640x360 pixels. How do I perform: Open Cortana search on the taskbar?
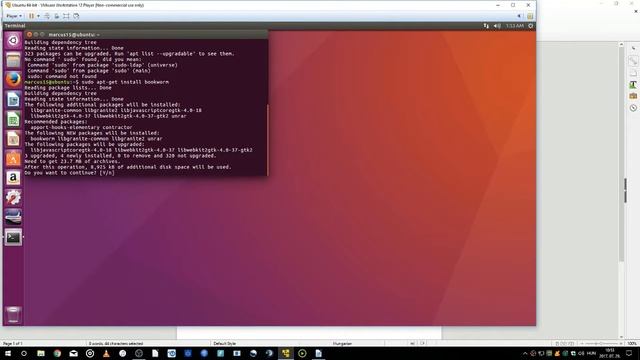pyautogui.click(x=24, y=353)
